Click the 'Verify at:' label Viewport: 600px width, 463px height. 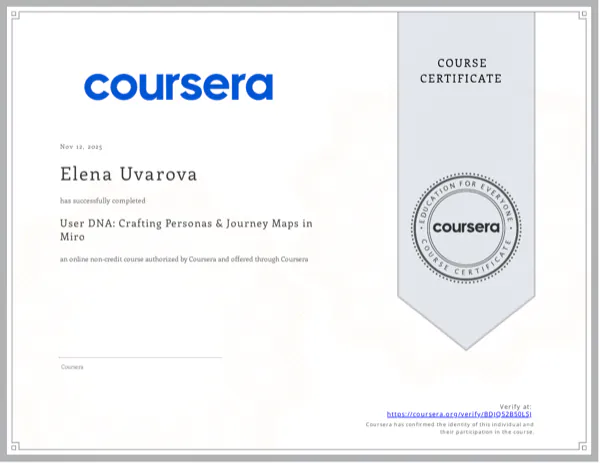coord(515,406)
